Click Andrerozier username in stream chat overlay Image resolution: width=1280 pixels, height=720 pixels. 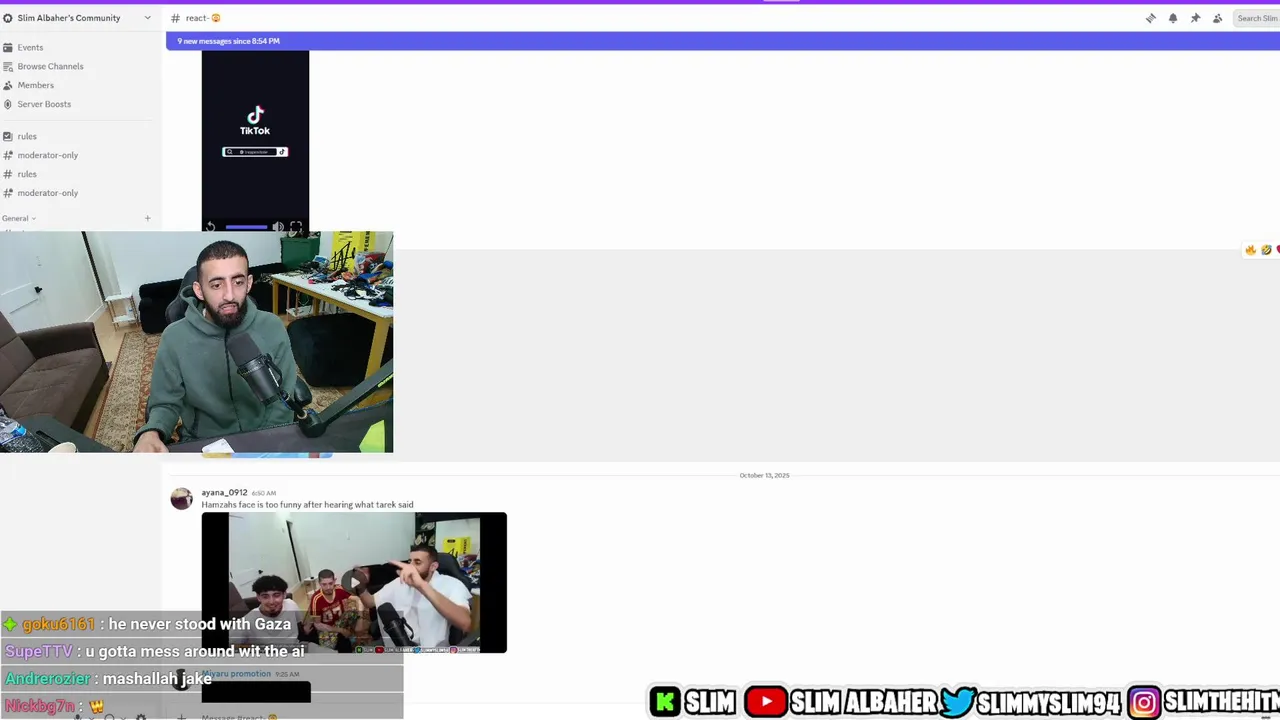point(47,678)
